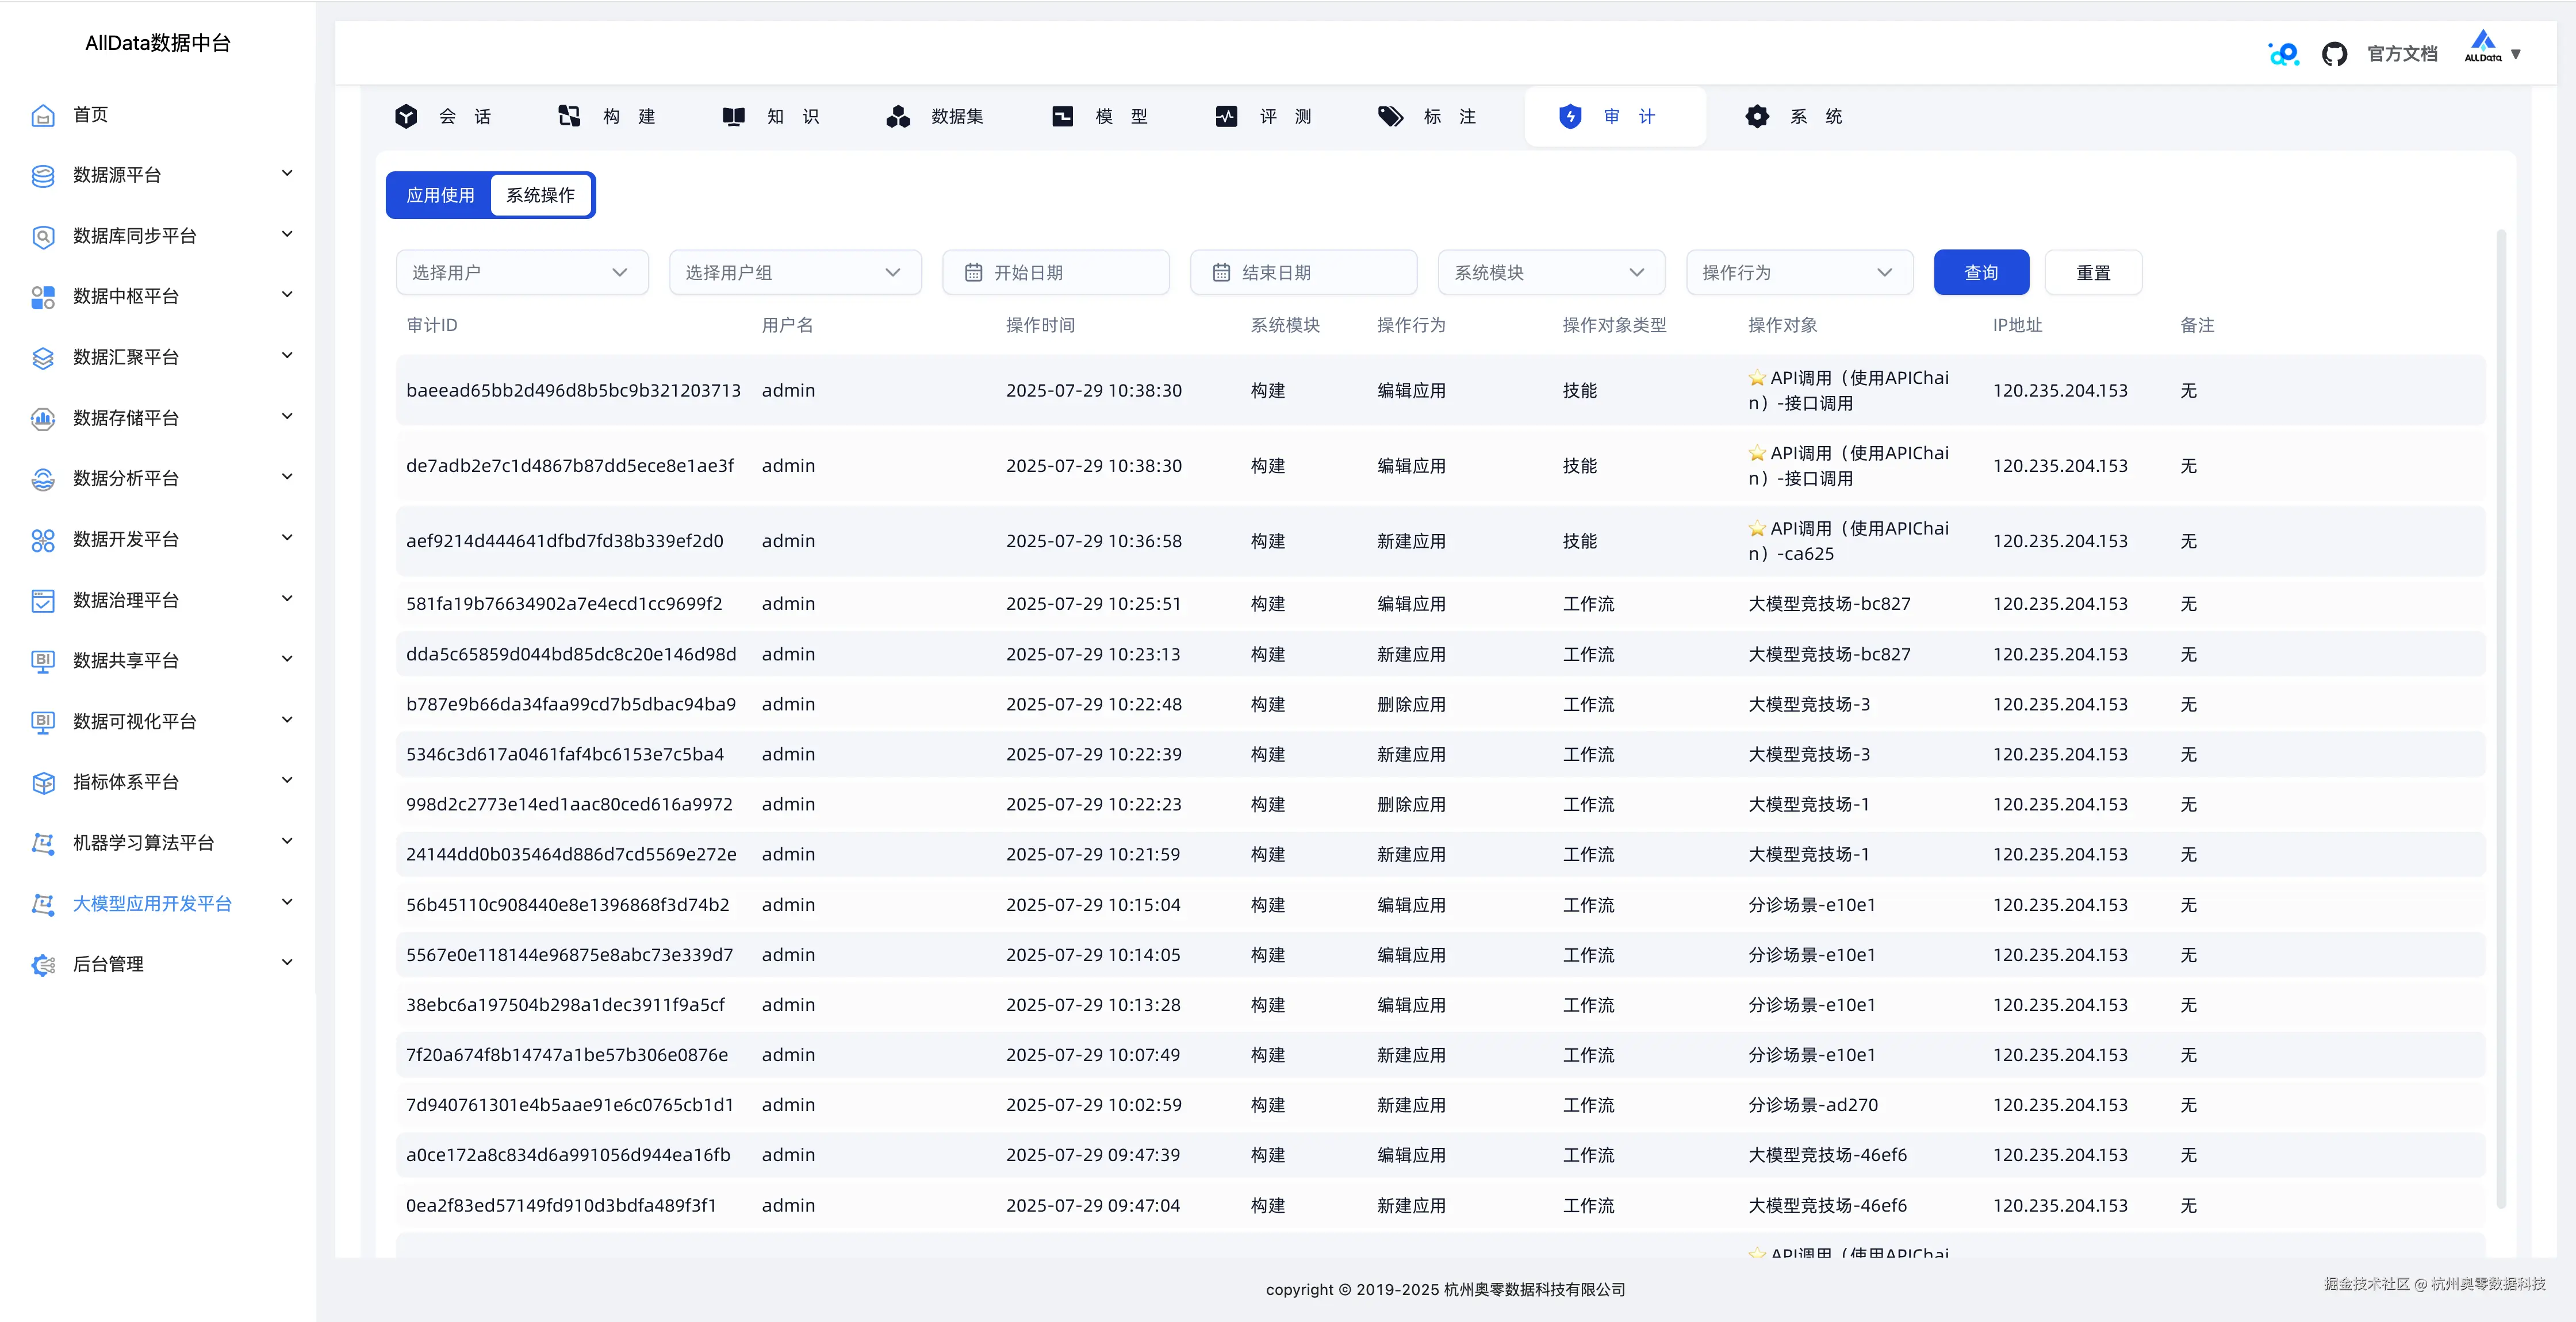Open the 系统 gear icon tab
2576x1322 pixels.
1756,117
